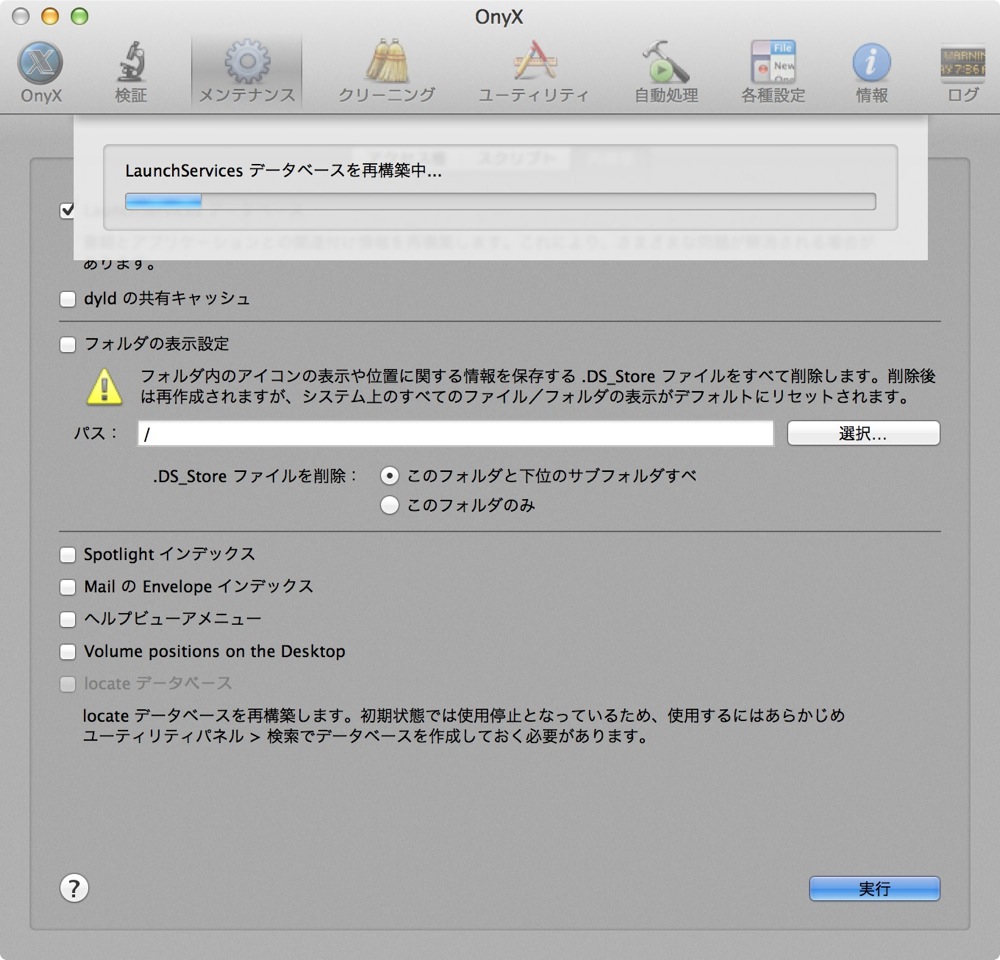Click the green zoom window button
This screenshot has width=1000, height=960.
click(80, 17)
